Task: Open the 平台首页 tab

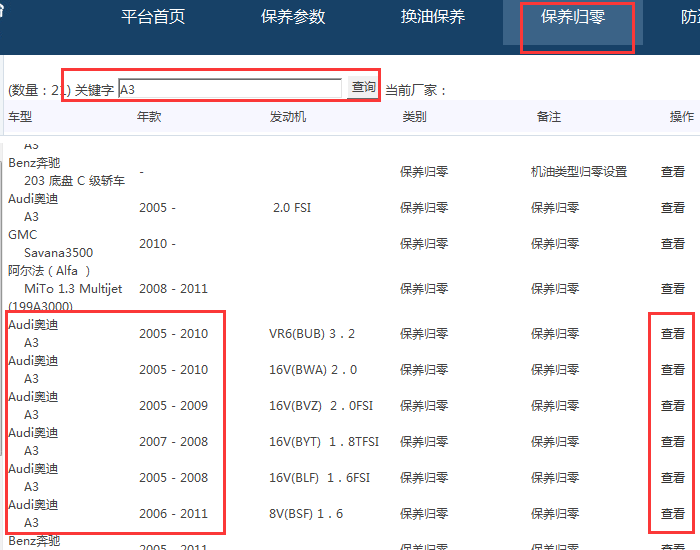Action: point(153,17)
